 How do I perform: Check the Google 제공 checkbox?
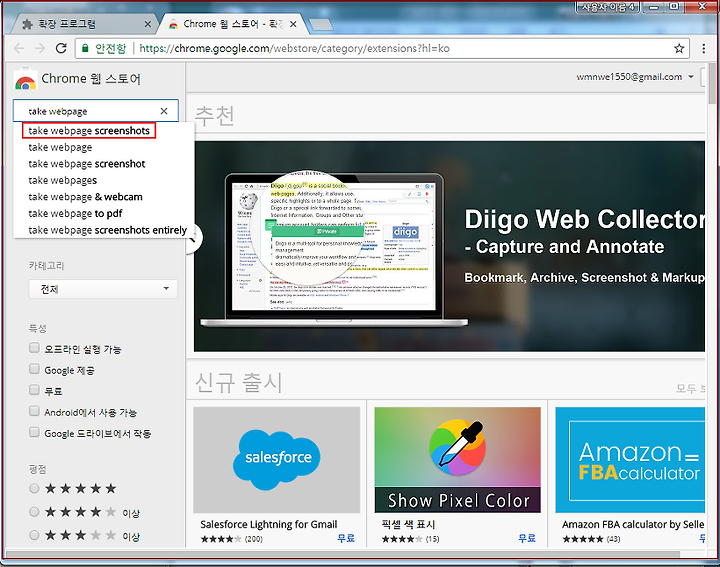(34, 369)
